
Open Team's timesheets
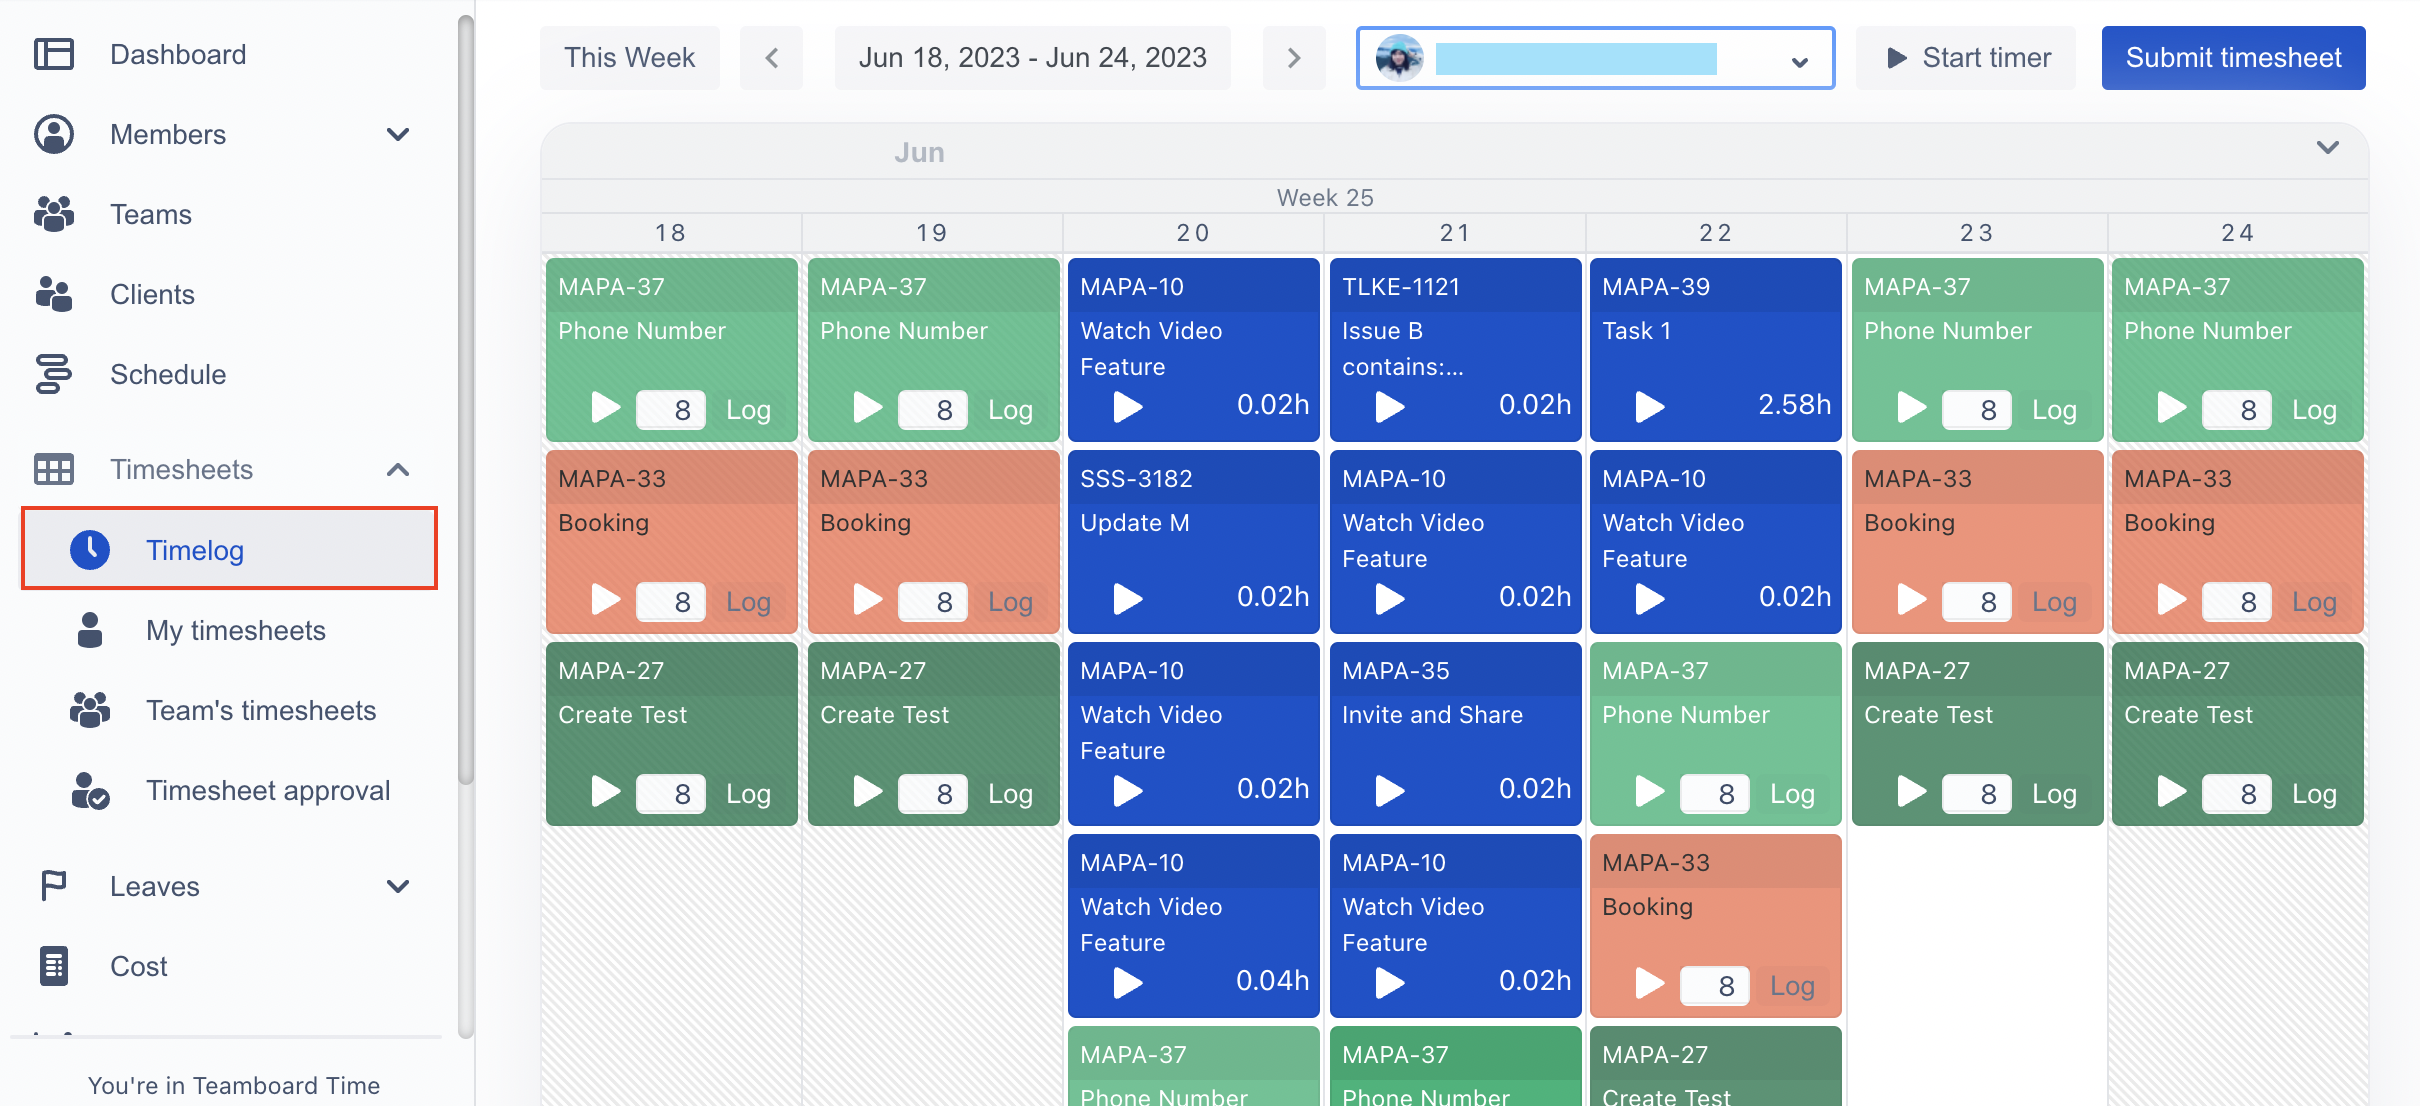click(261, 710)
